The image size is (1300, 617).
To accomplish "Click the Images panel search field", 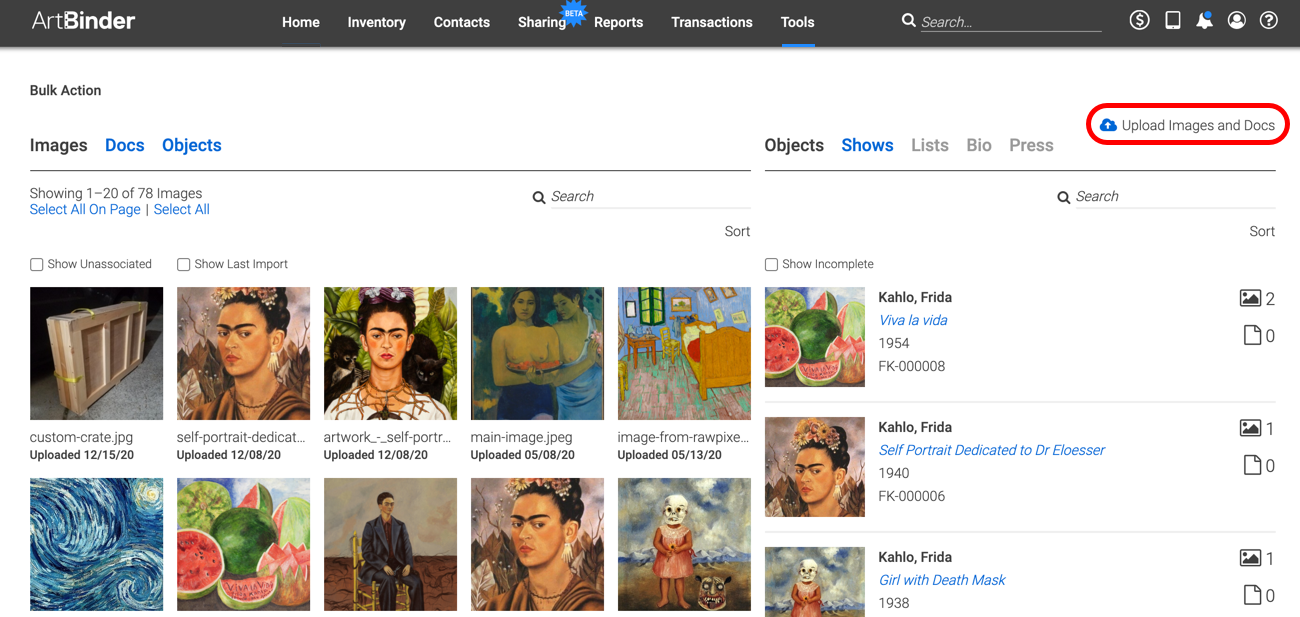I will tap(649, 197).
